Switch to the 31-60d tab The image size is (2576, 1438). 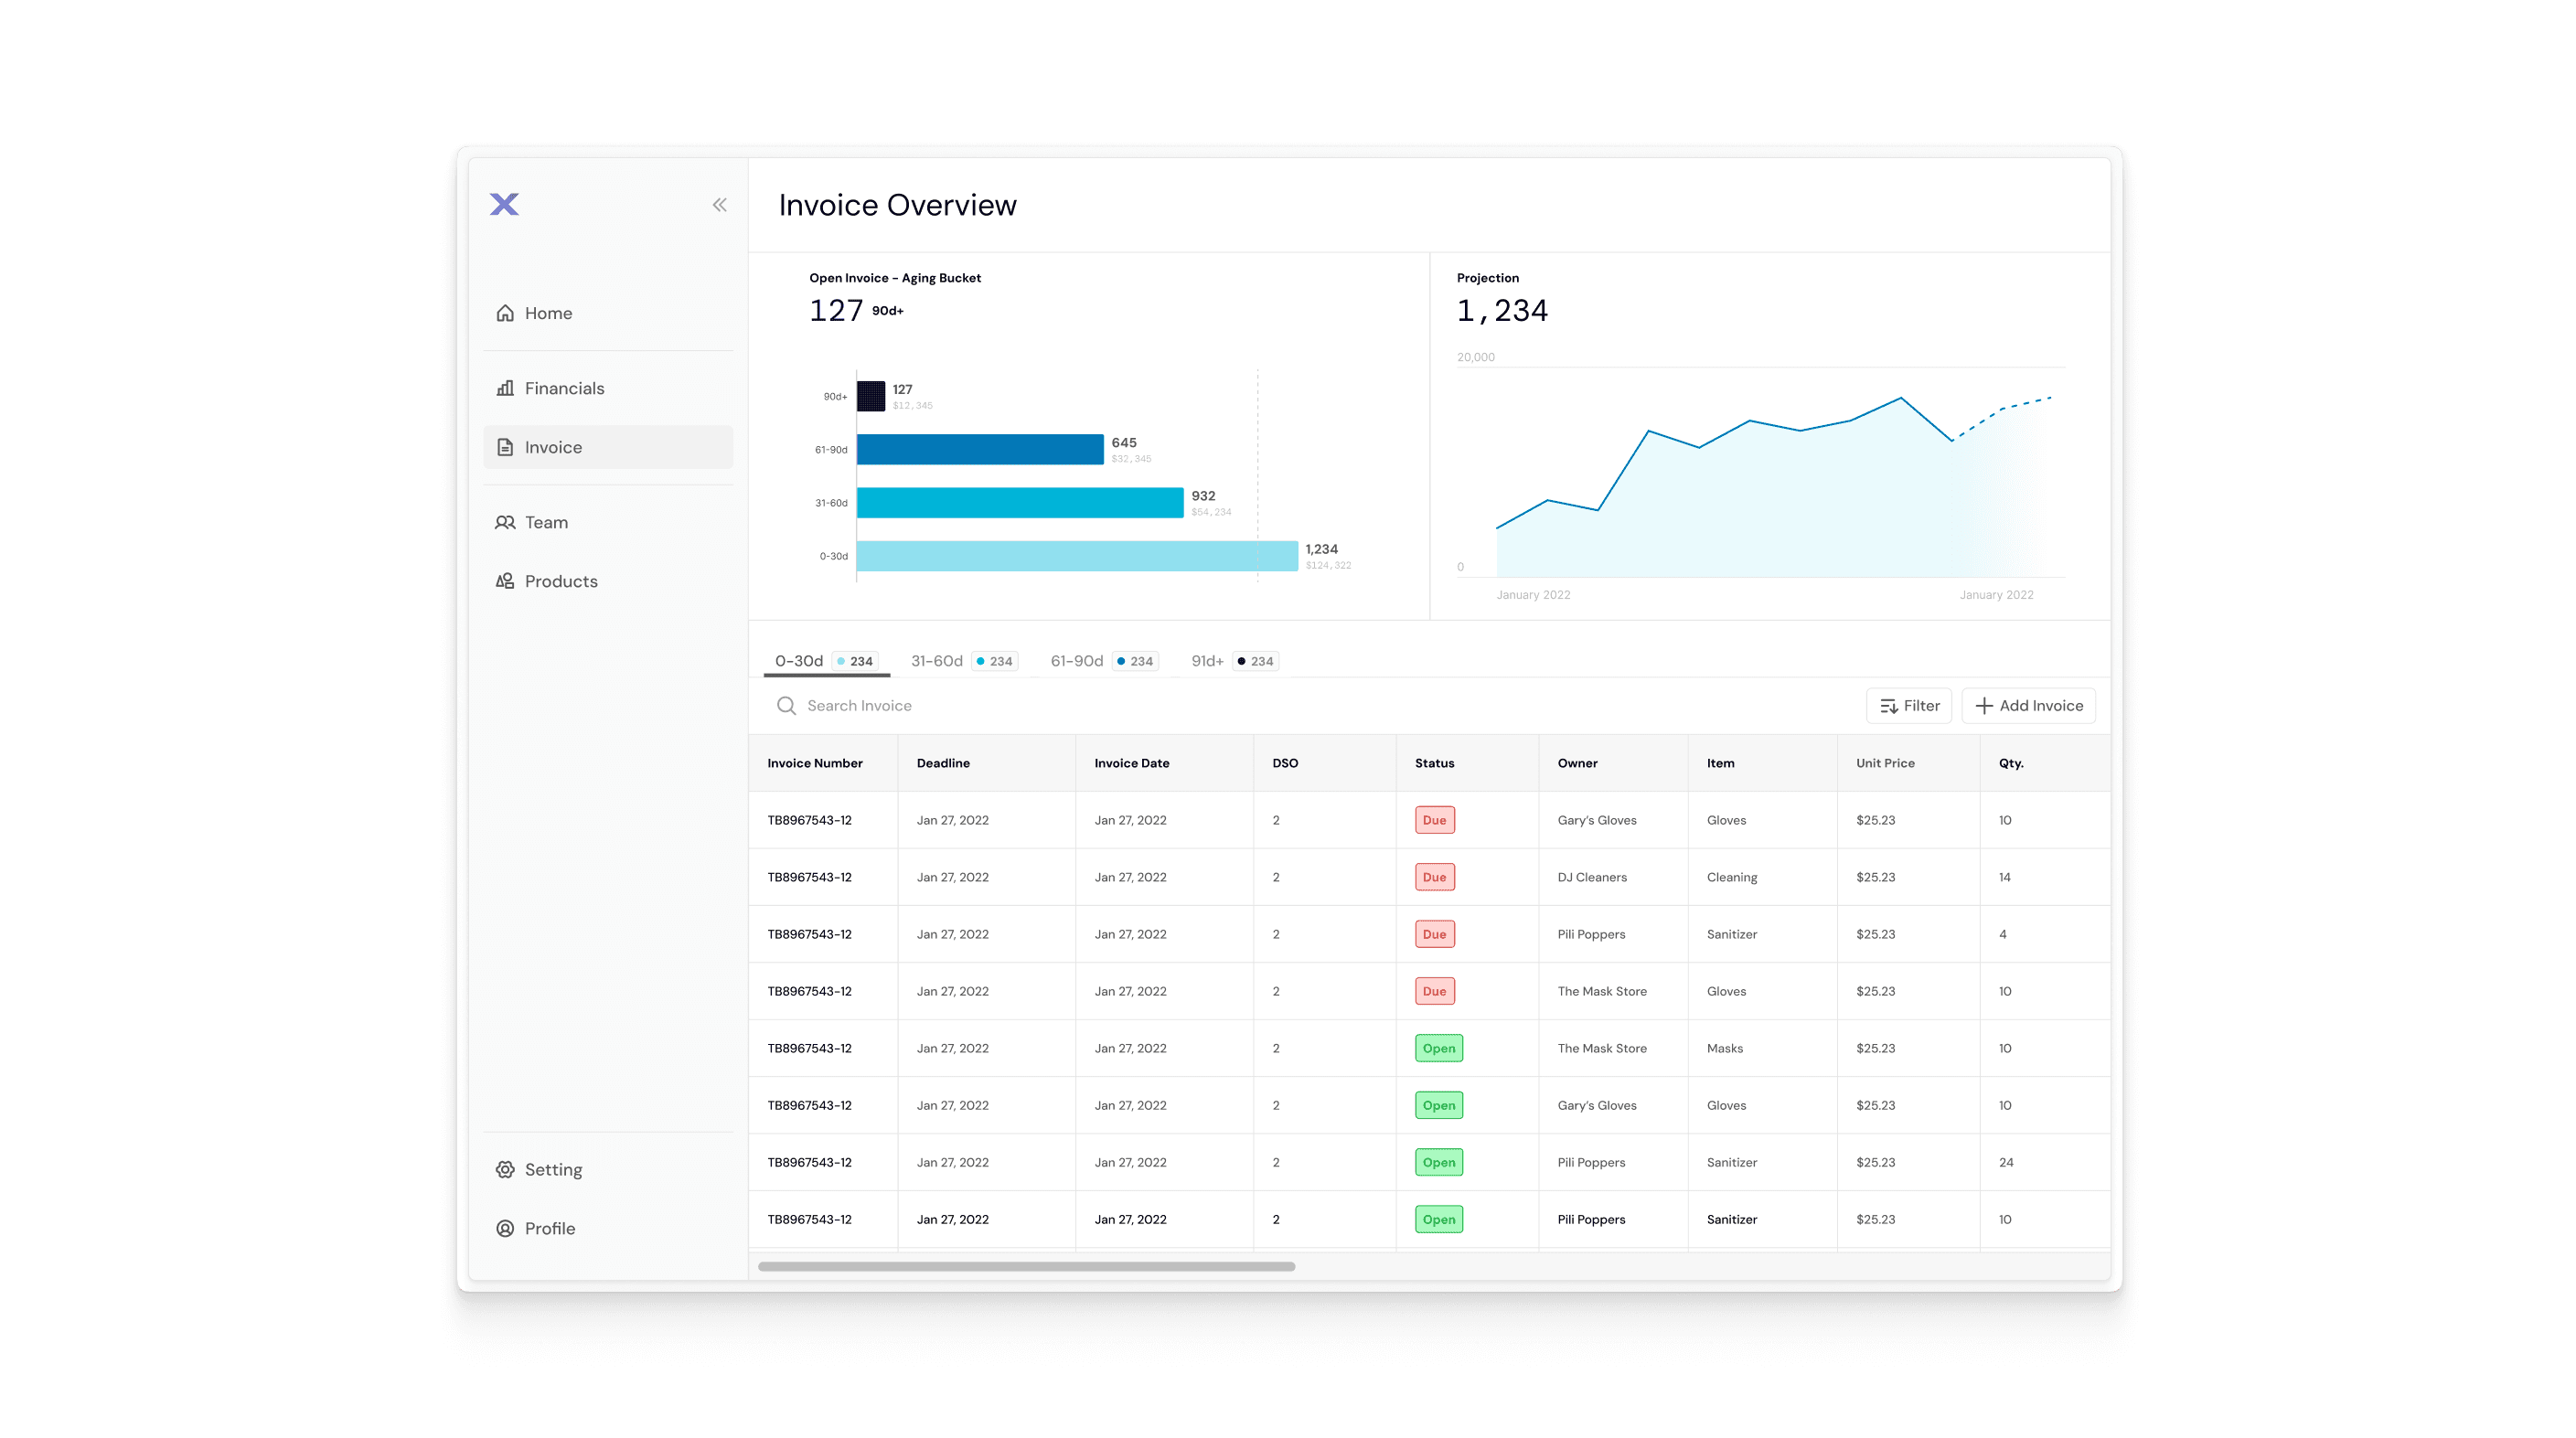coord(964,661)
